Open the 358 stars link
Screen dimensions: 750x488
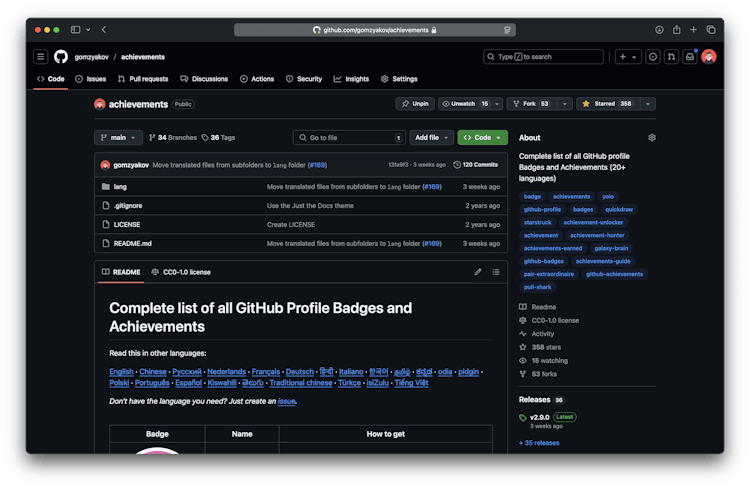540,347
